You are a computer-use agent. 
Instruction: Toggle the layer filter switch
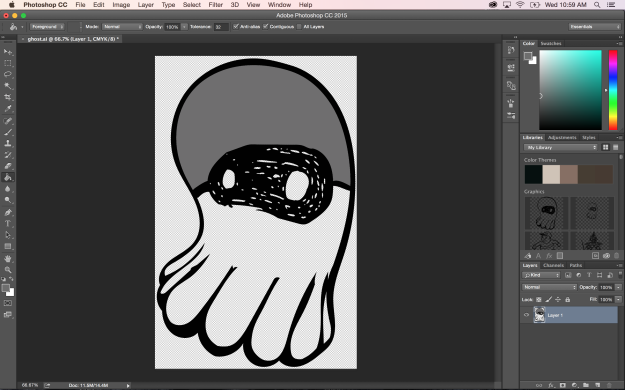pos(620,274)
